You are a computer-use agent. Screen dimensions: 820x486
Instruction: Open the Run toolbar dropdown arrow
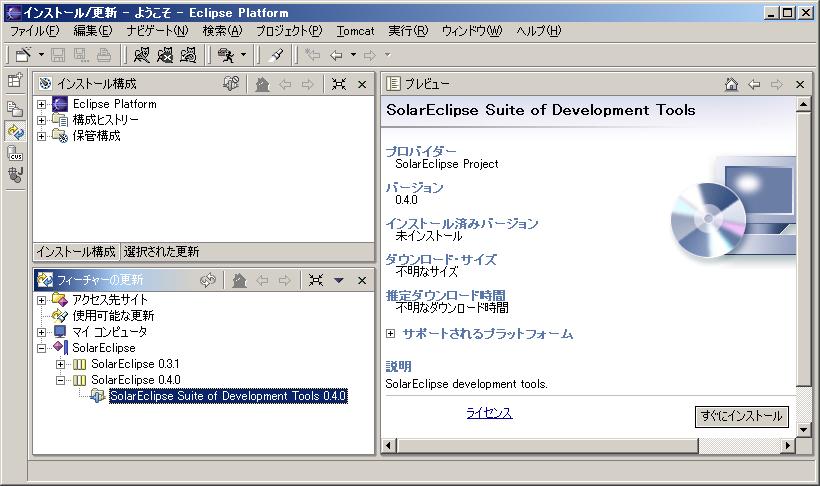coord(241,55)
